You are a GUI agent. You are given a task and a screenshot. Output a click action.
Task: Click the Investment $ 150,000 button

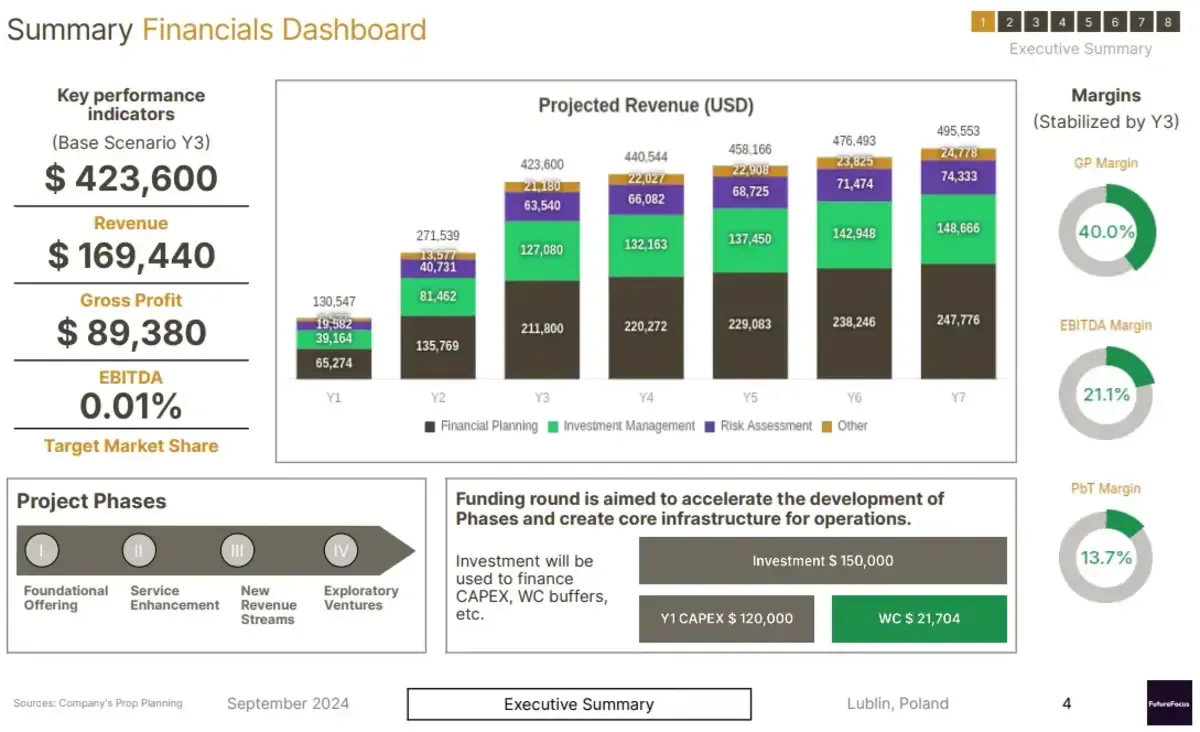[822, 561]
